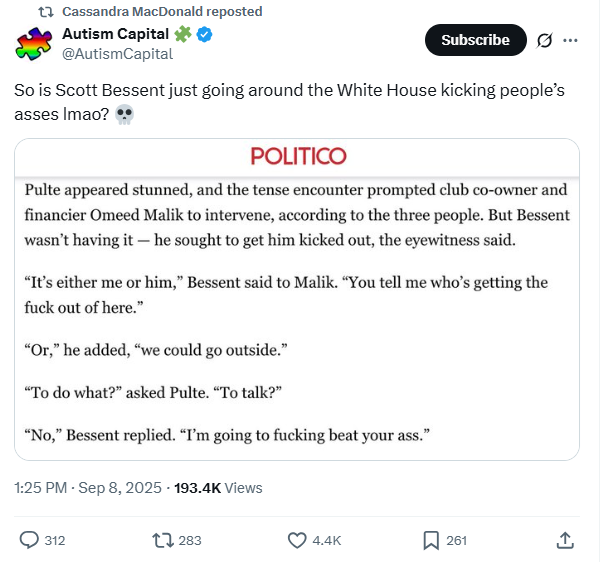
Task: Open Cassandra MacDonald reposted link
Action: [x=162, y=11]
